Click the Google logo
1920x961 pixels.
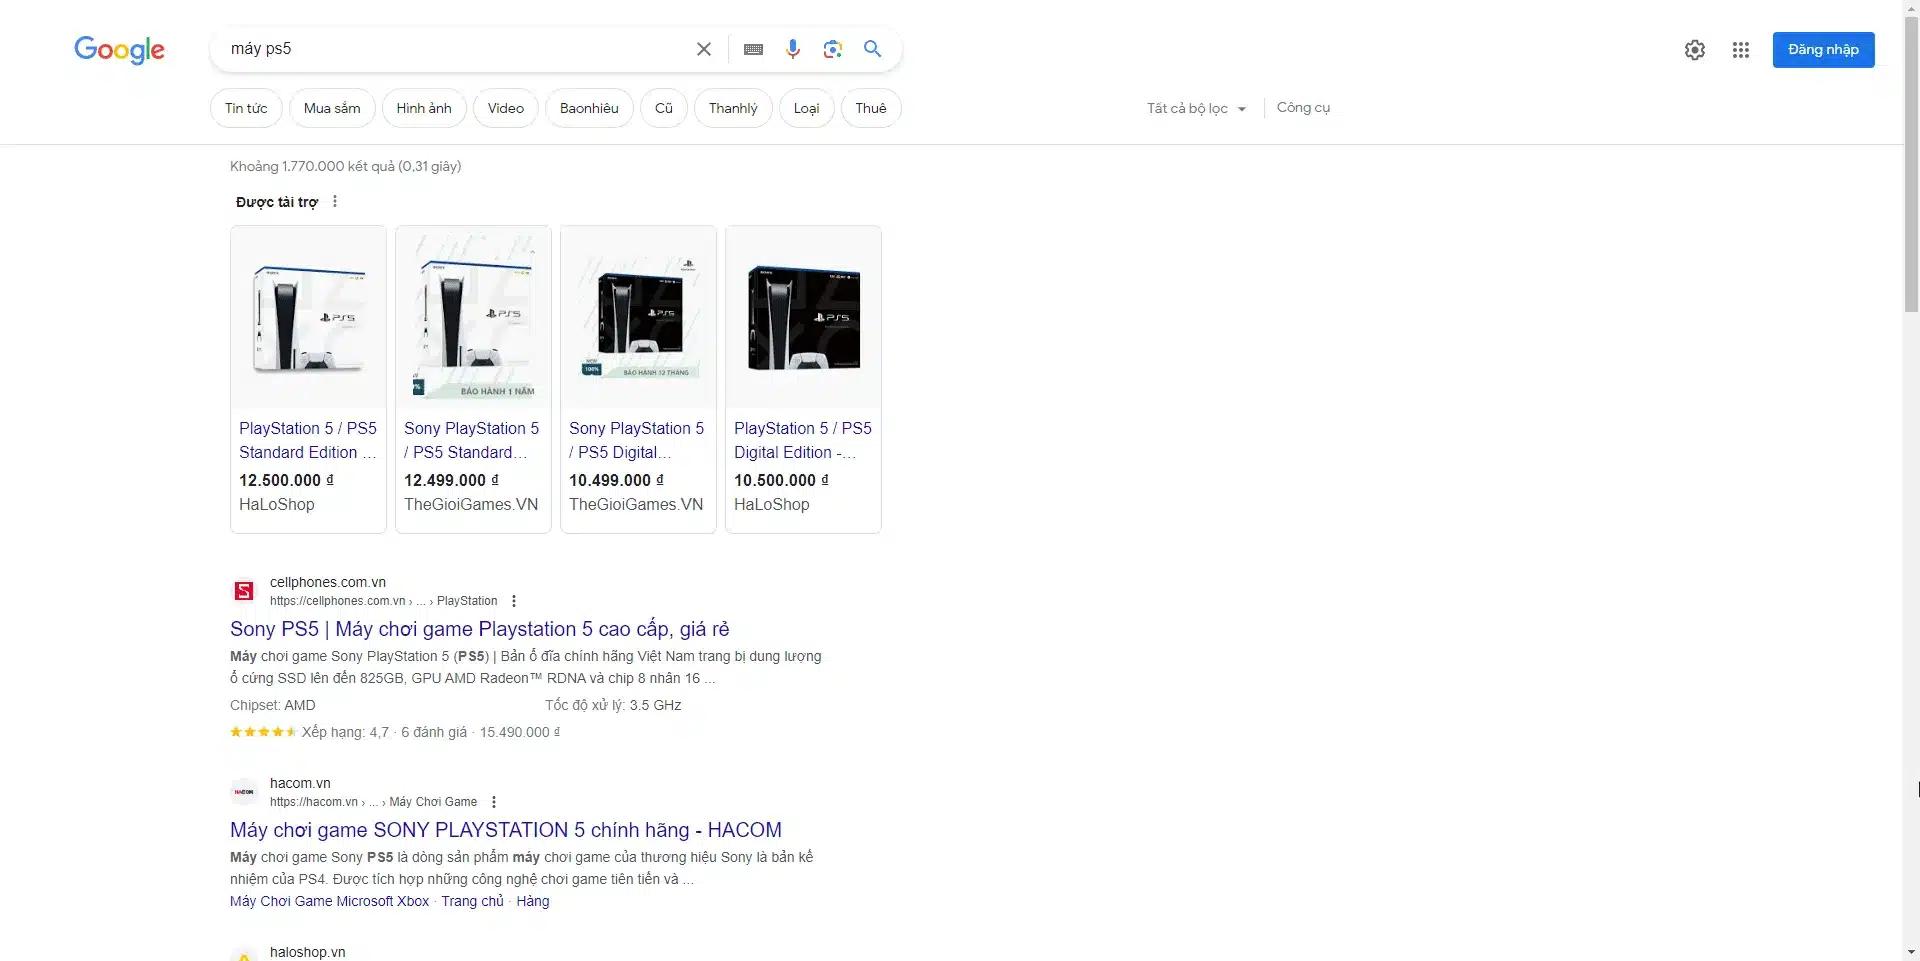[119, 50]
